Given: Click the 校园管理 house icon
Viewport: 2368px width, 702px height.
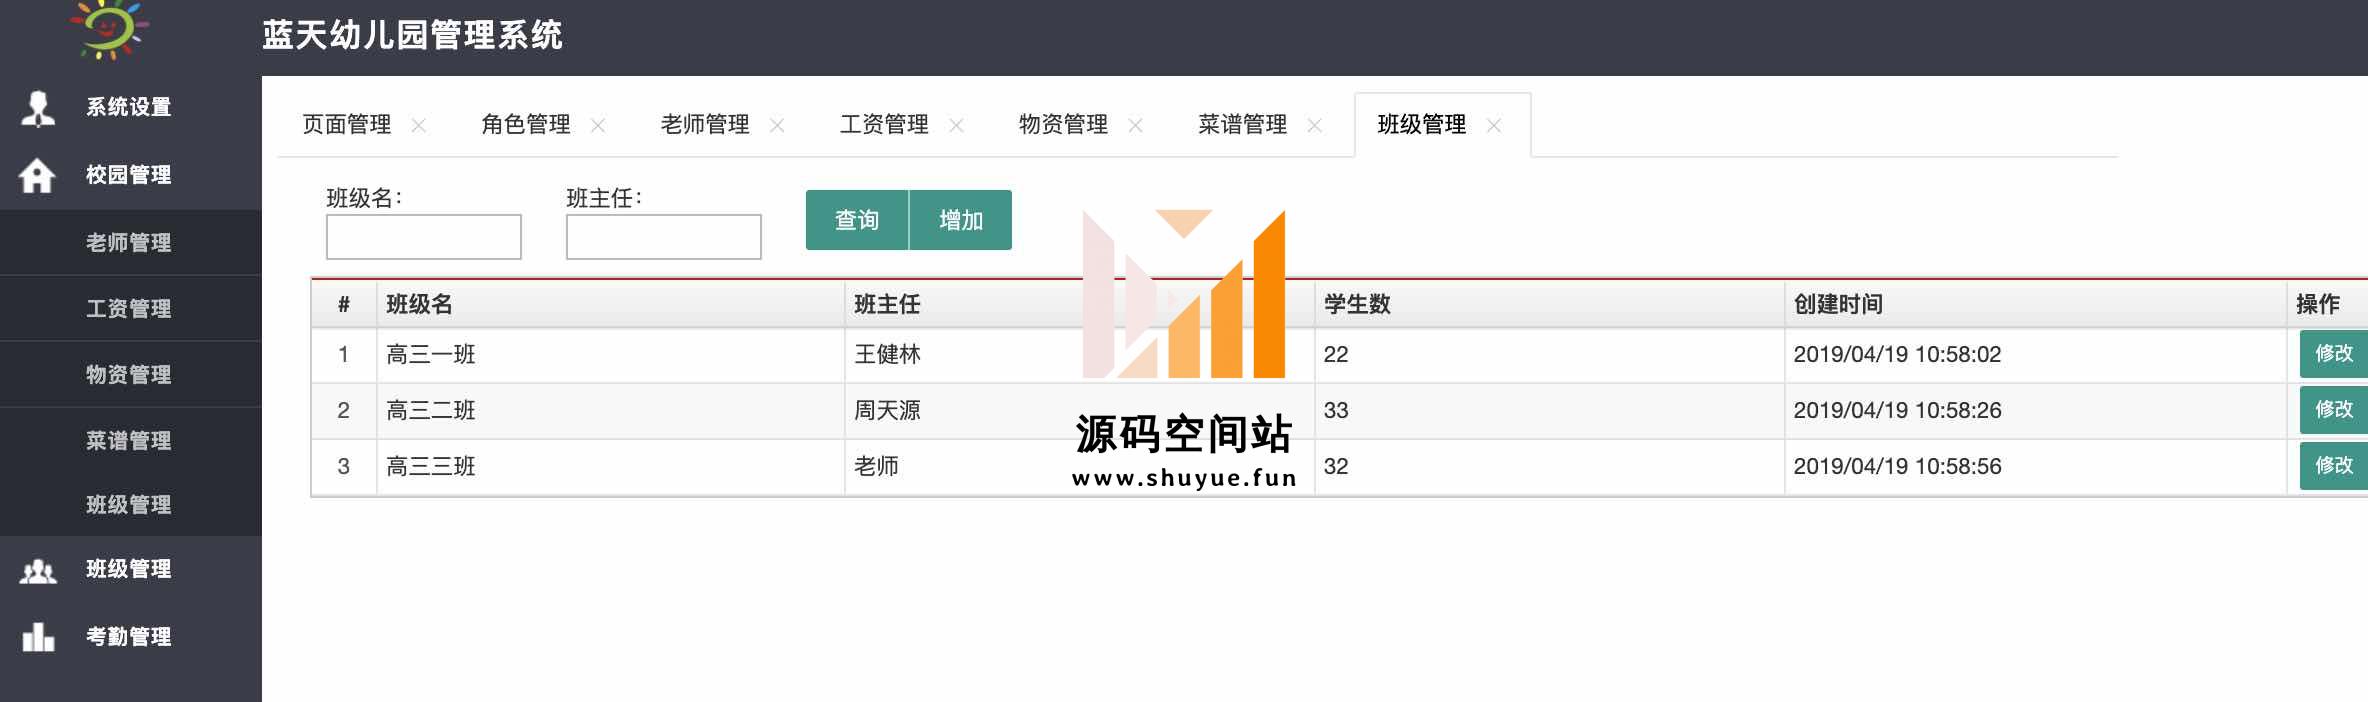Looking at the screenshot, I should pos(37,175).
